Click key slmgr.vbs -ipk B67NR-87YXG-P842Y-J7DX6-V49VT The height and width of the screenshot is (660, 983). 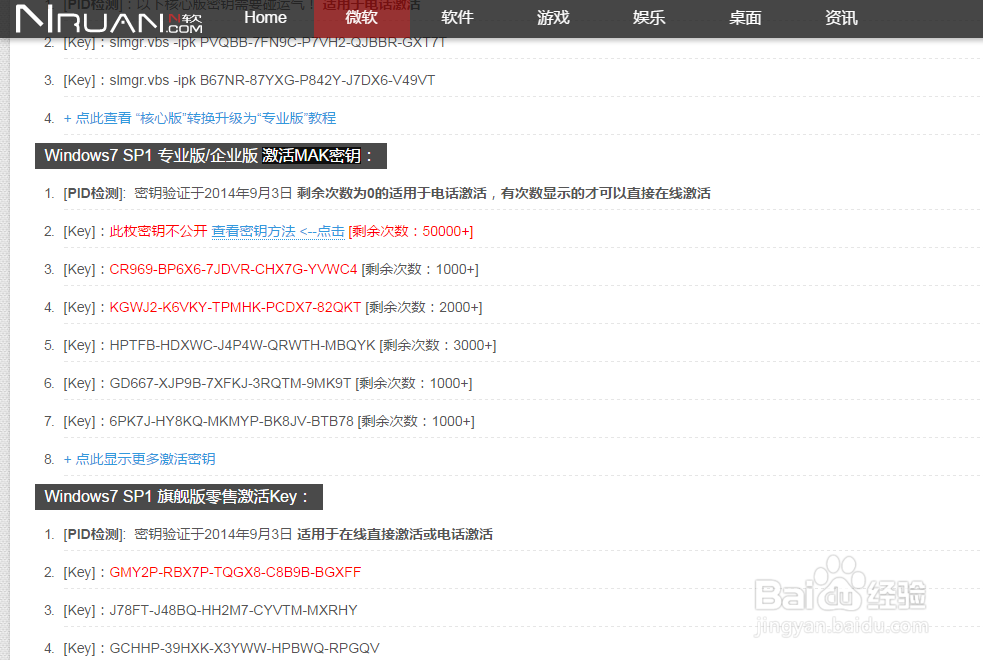[272, 80]
